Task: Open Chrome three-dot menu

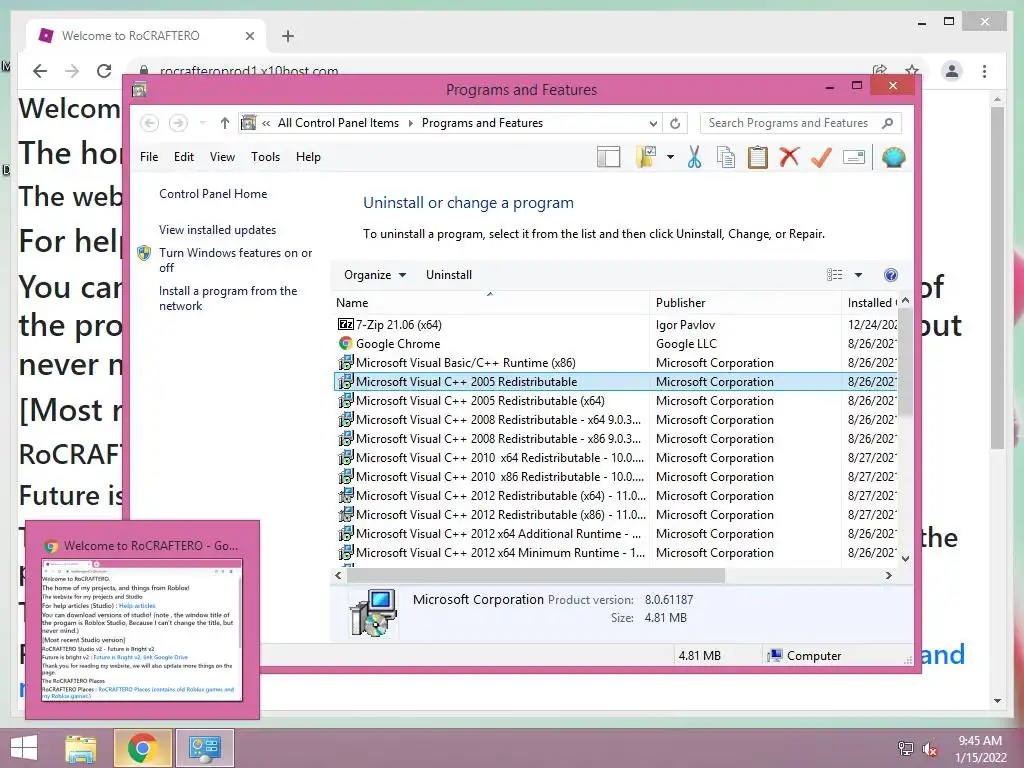Action: pyautogui.click(x=984, y=71)
